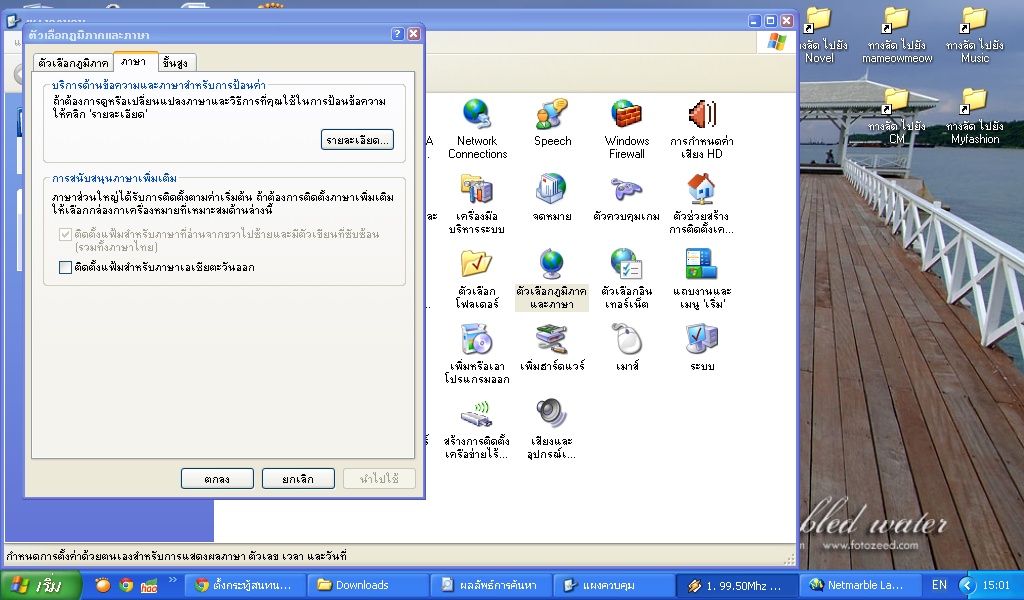Click the hao123 quick launch icon

pyautogui.click(x=149, y=586)
